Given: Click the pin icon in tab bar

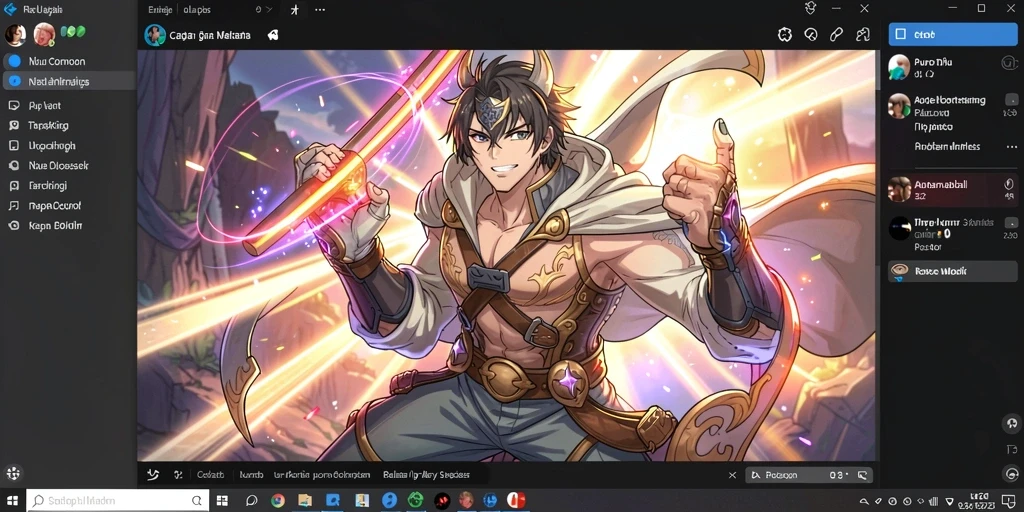Looking at the screenshot, I should tap(294, 10).
